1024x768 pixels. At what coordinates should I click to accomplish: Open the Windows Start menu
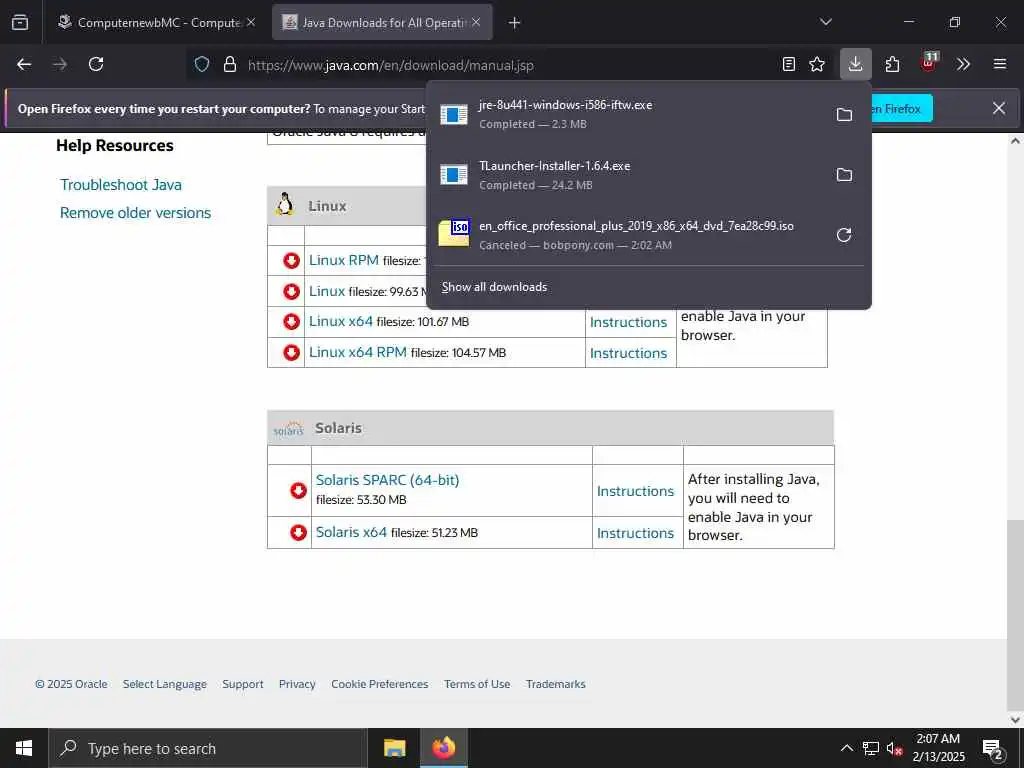(24, 748)
